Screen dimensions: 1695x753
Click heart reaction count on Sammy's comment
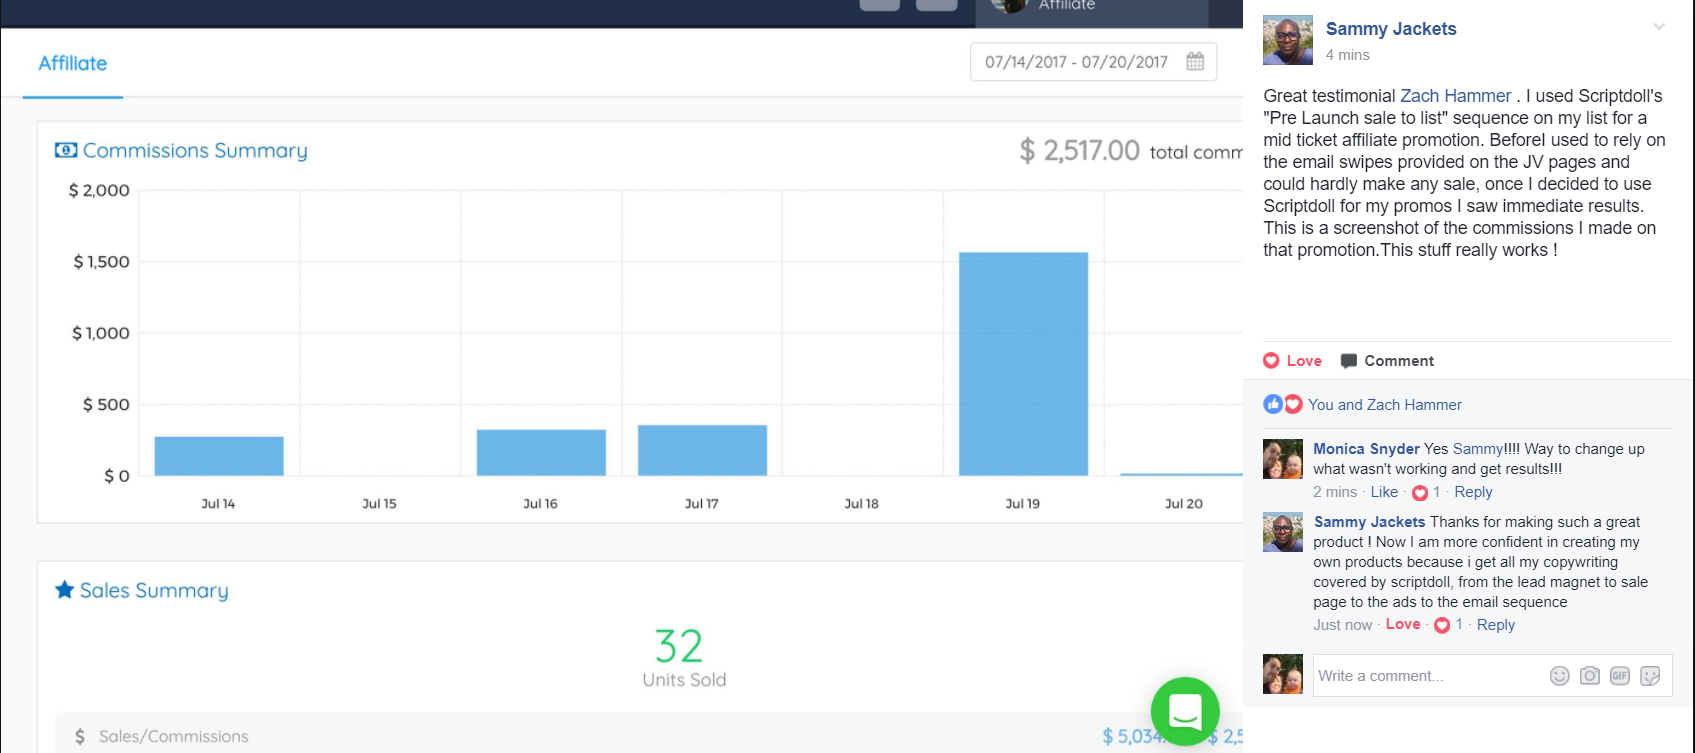1448,625
